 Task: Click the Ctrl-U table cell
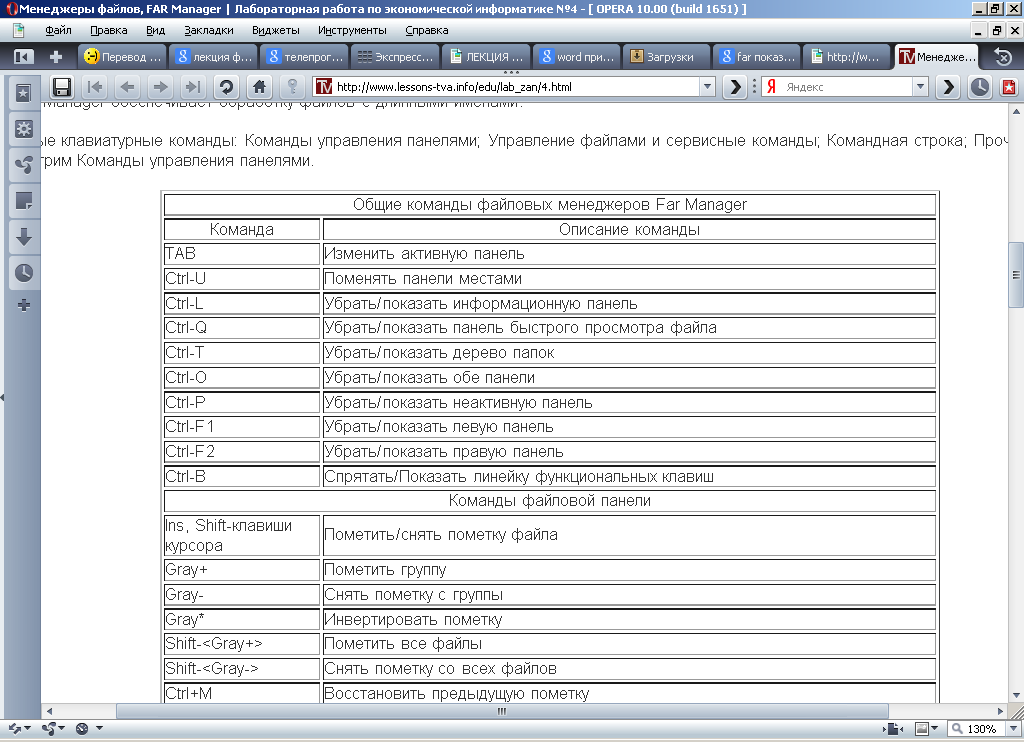(x=242, y=279)
